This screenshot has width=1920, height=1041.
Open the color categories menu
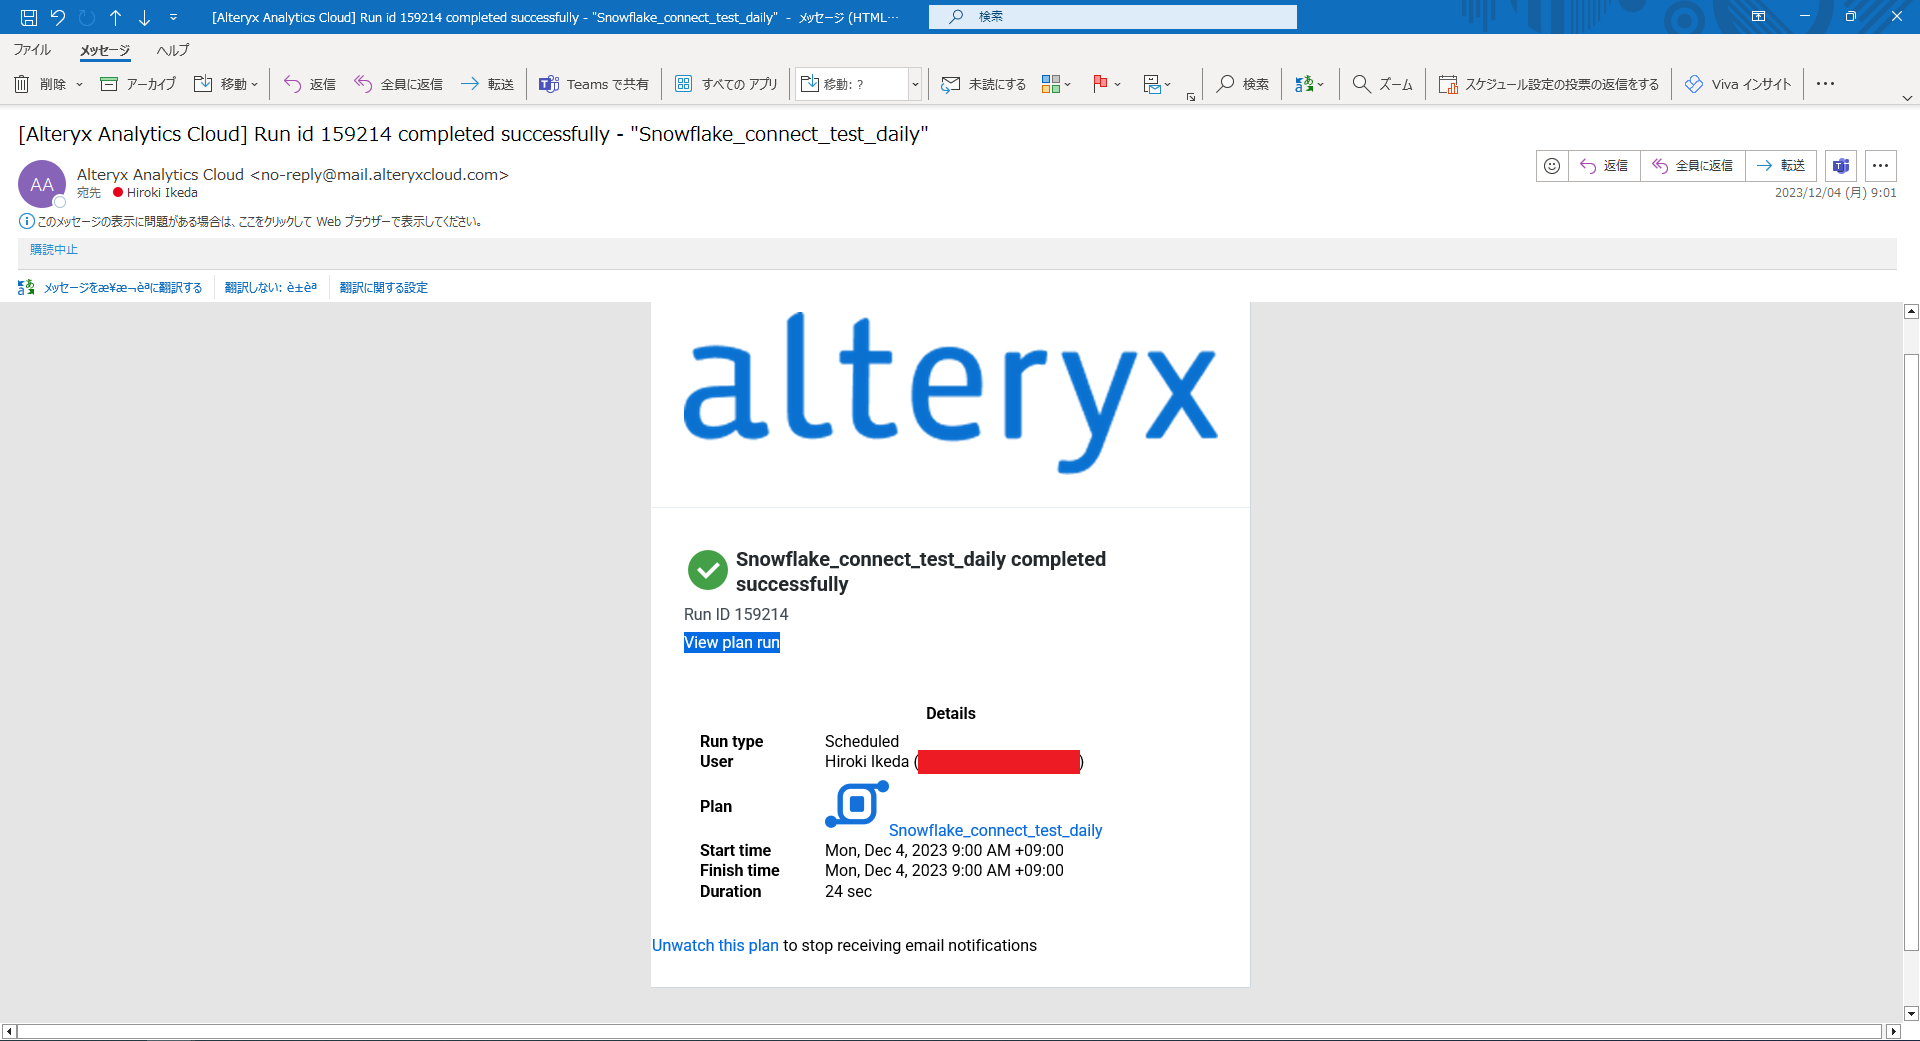click(1056, 84)
